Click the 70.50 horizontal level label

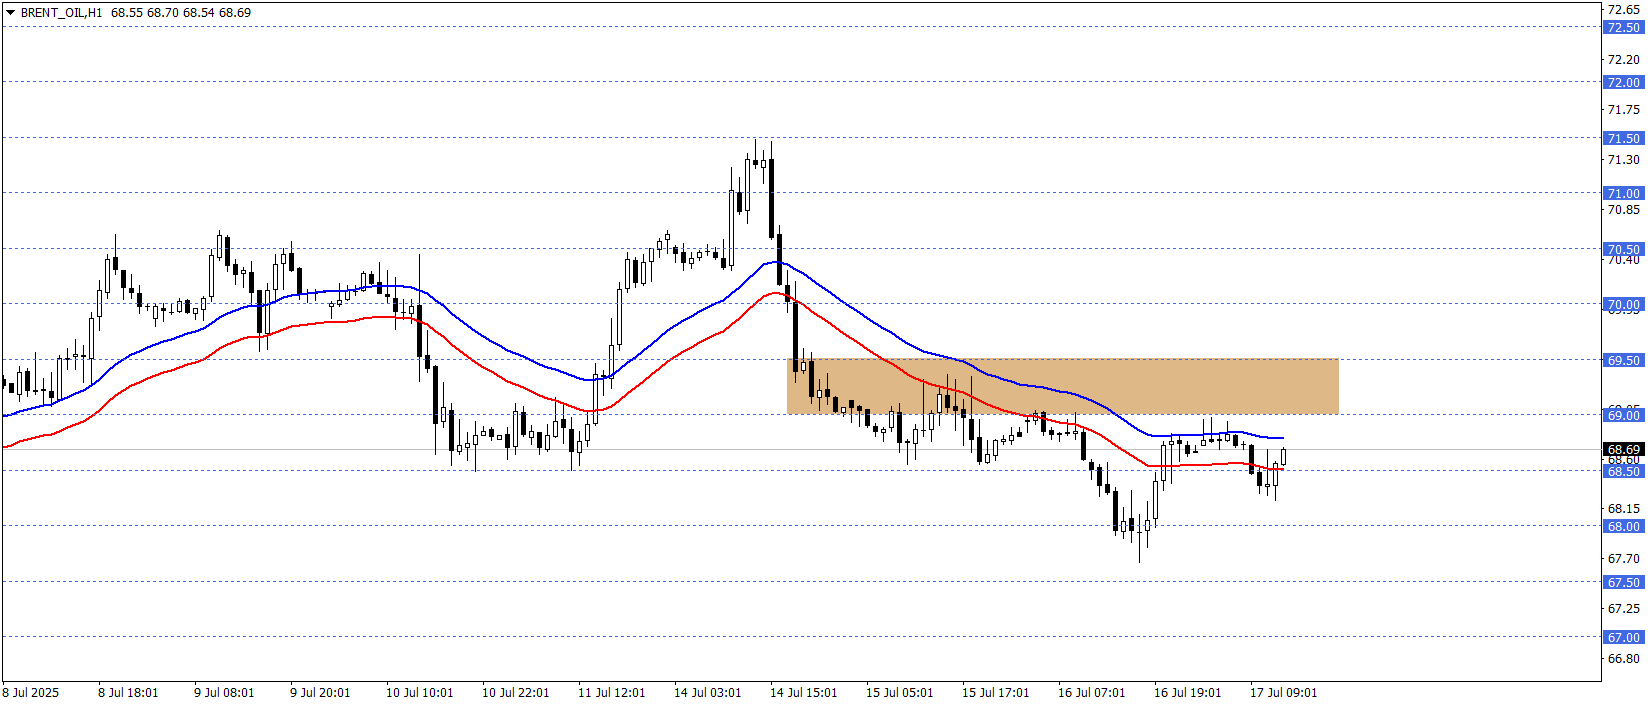point(1623,250)
